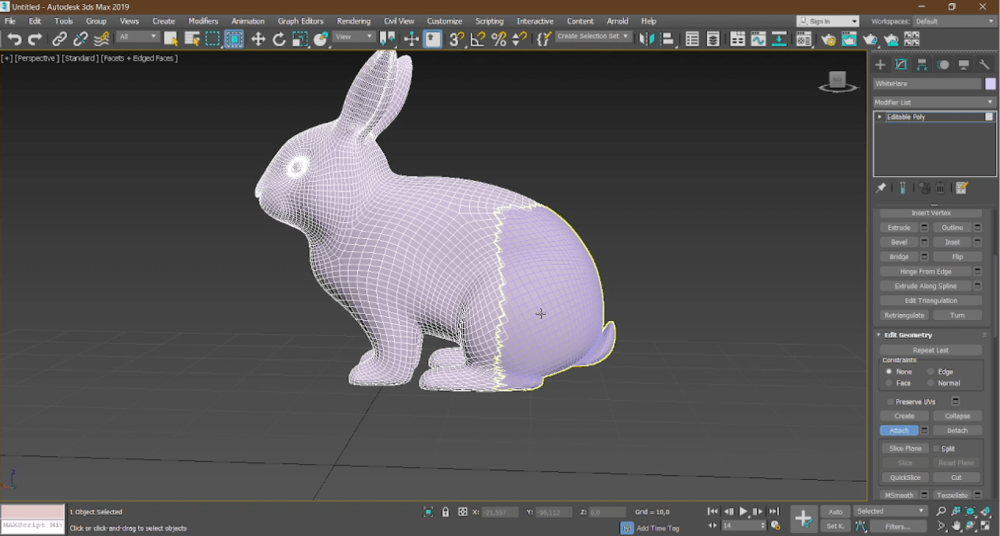Pick the Select and Scale tool
The width and height of the screenshot is (1000, 536).
tap(300, 40)
